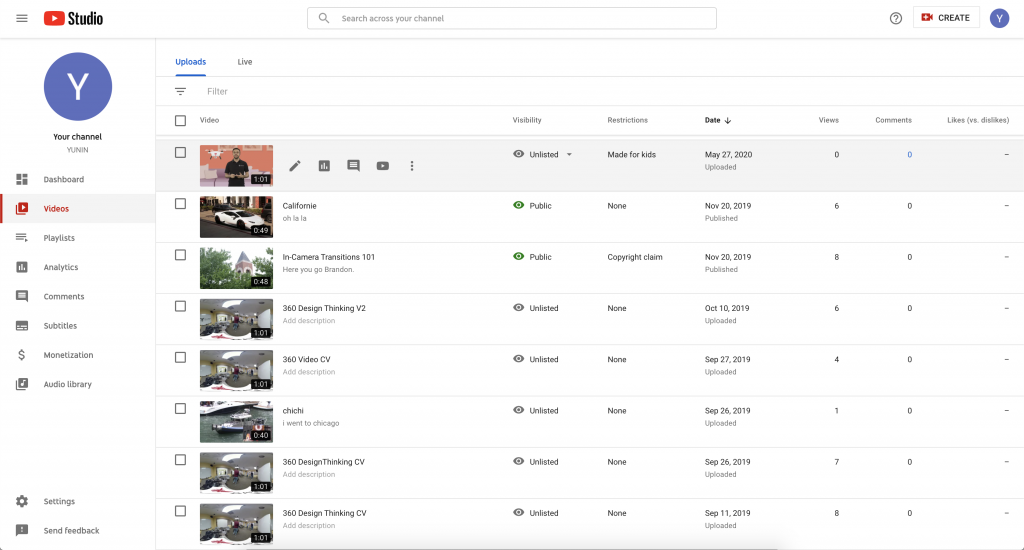Check the box for Californie video
The width and height of the screenshot is (1024, 550).
[180, 204]
